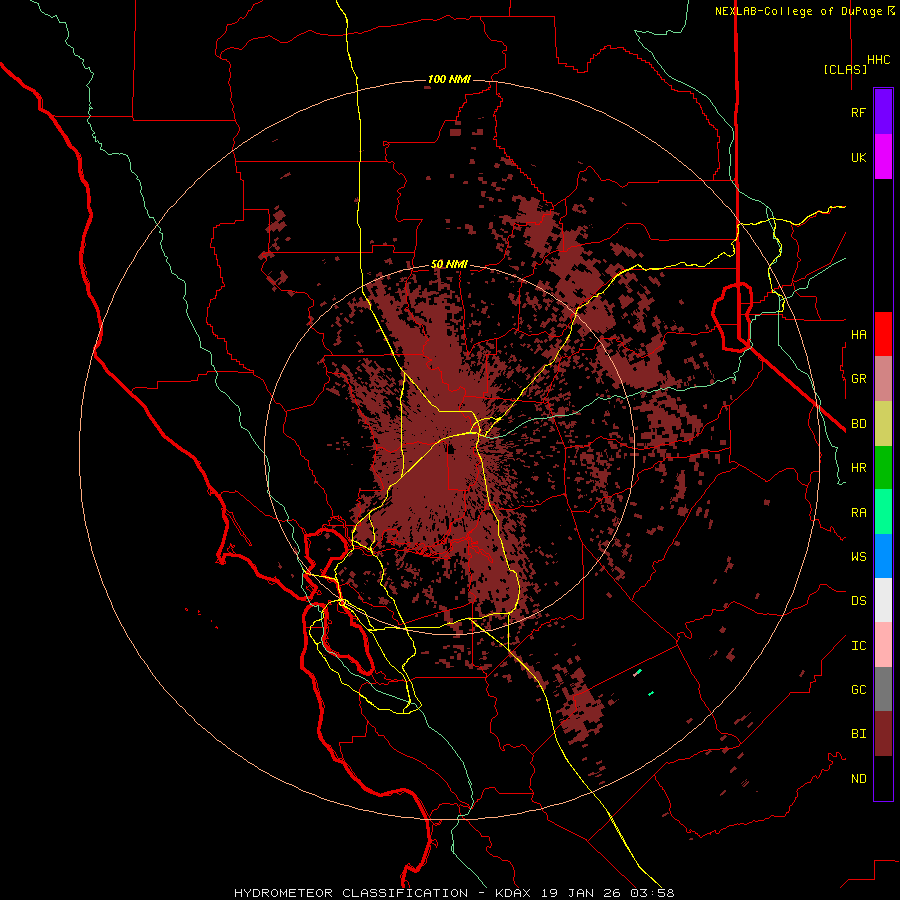Click the WS legend label
Viewport: 900px width, 900px height.
[x=858, y=557]
